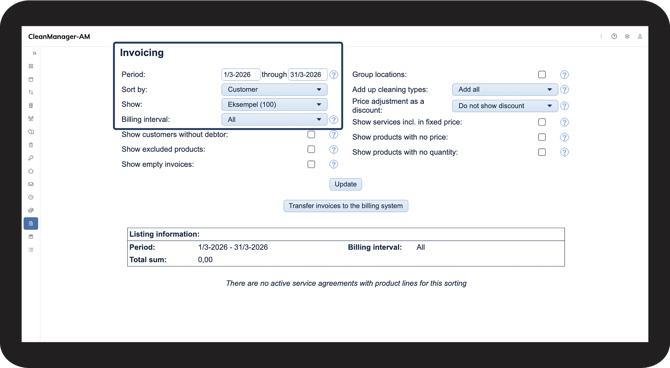Image resolution: width=670 pixels, height=368 pixels.
Task: Click help icon for Show products with no quantity
Action: [x=564, y=152]
